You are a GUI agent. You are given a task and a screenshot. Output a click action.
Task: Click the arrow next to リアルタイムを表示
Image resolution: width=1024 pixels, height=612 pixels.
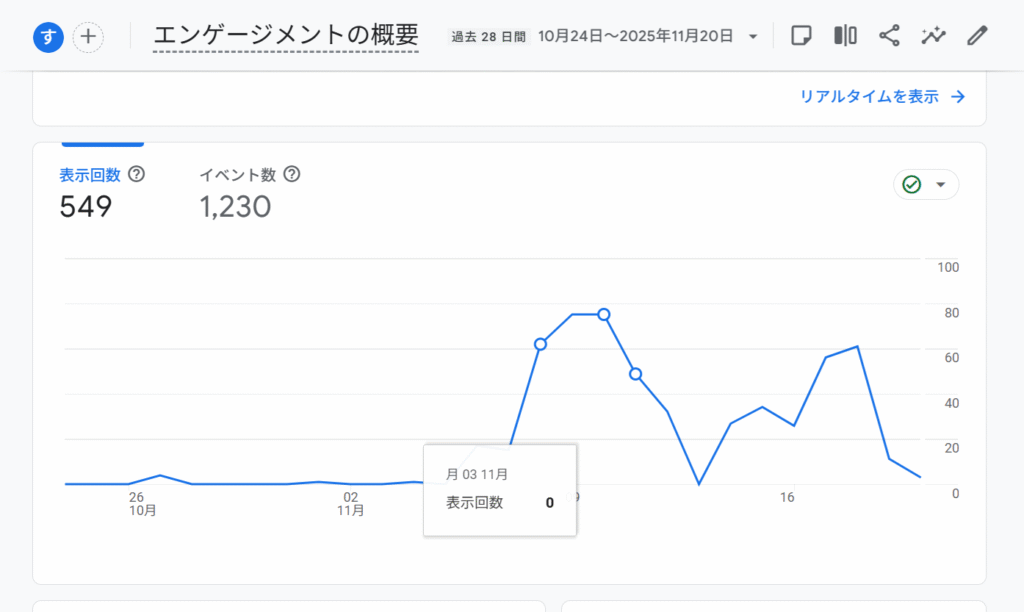coord(958,97)
